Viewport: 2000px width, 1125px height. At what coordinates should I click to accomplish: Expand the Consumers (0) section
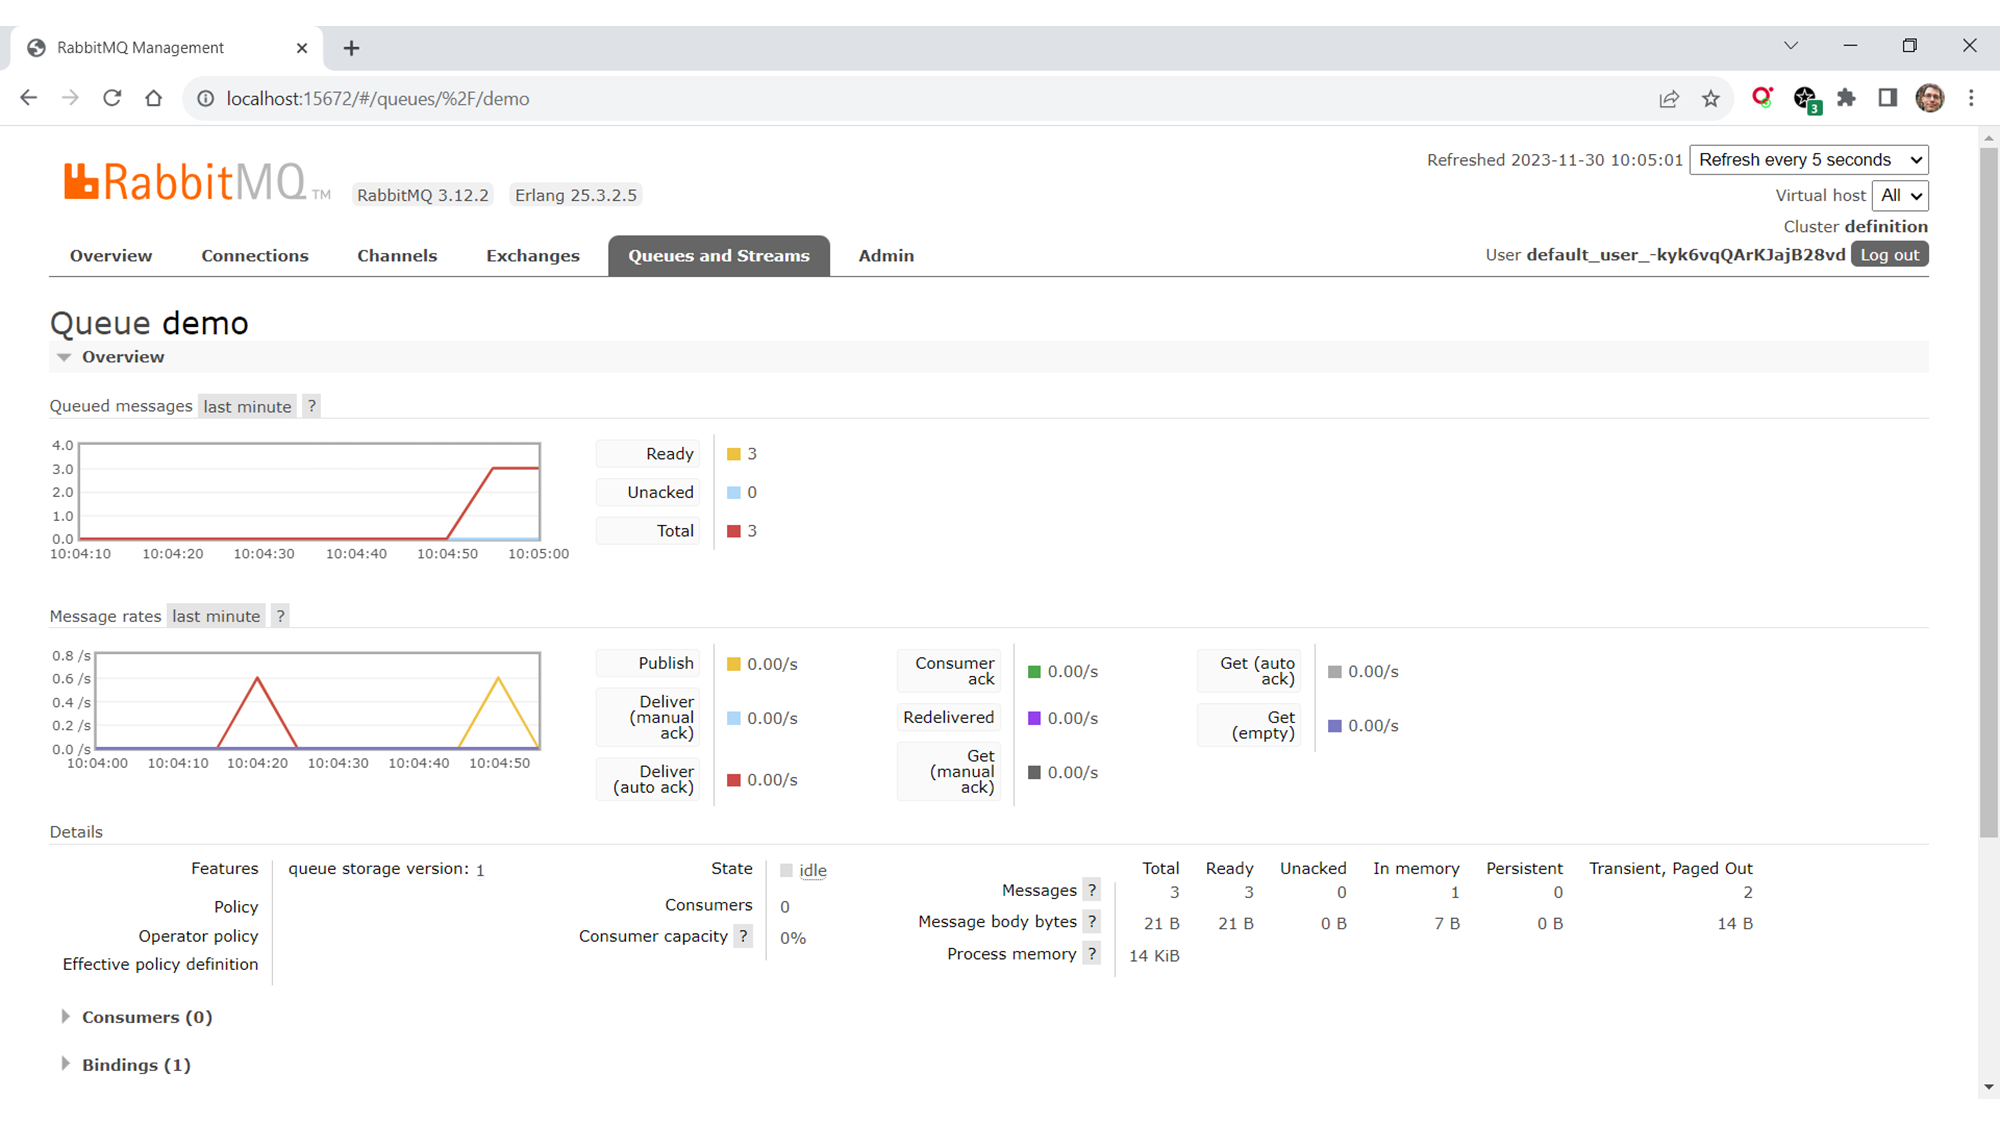tap(146, 1017)
